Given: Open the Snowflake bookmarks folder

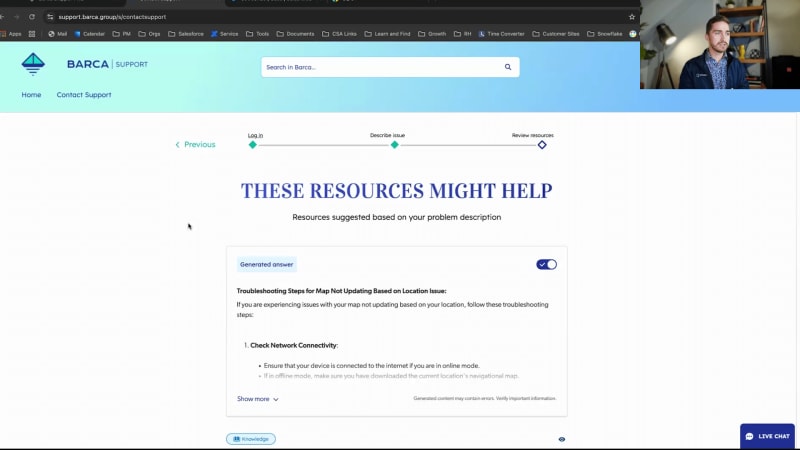Looking at the screenshot, I should pos(605,34).
